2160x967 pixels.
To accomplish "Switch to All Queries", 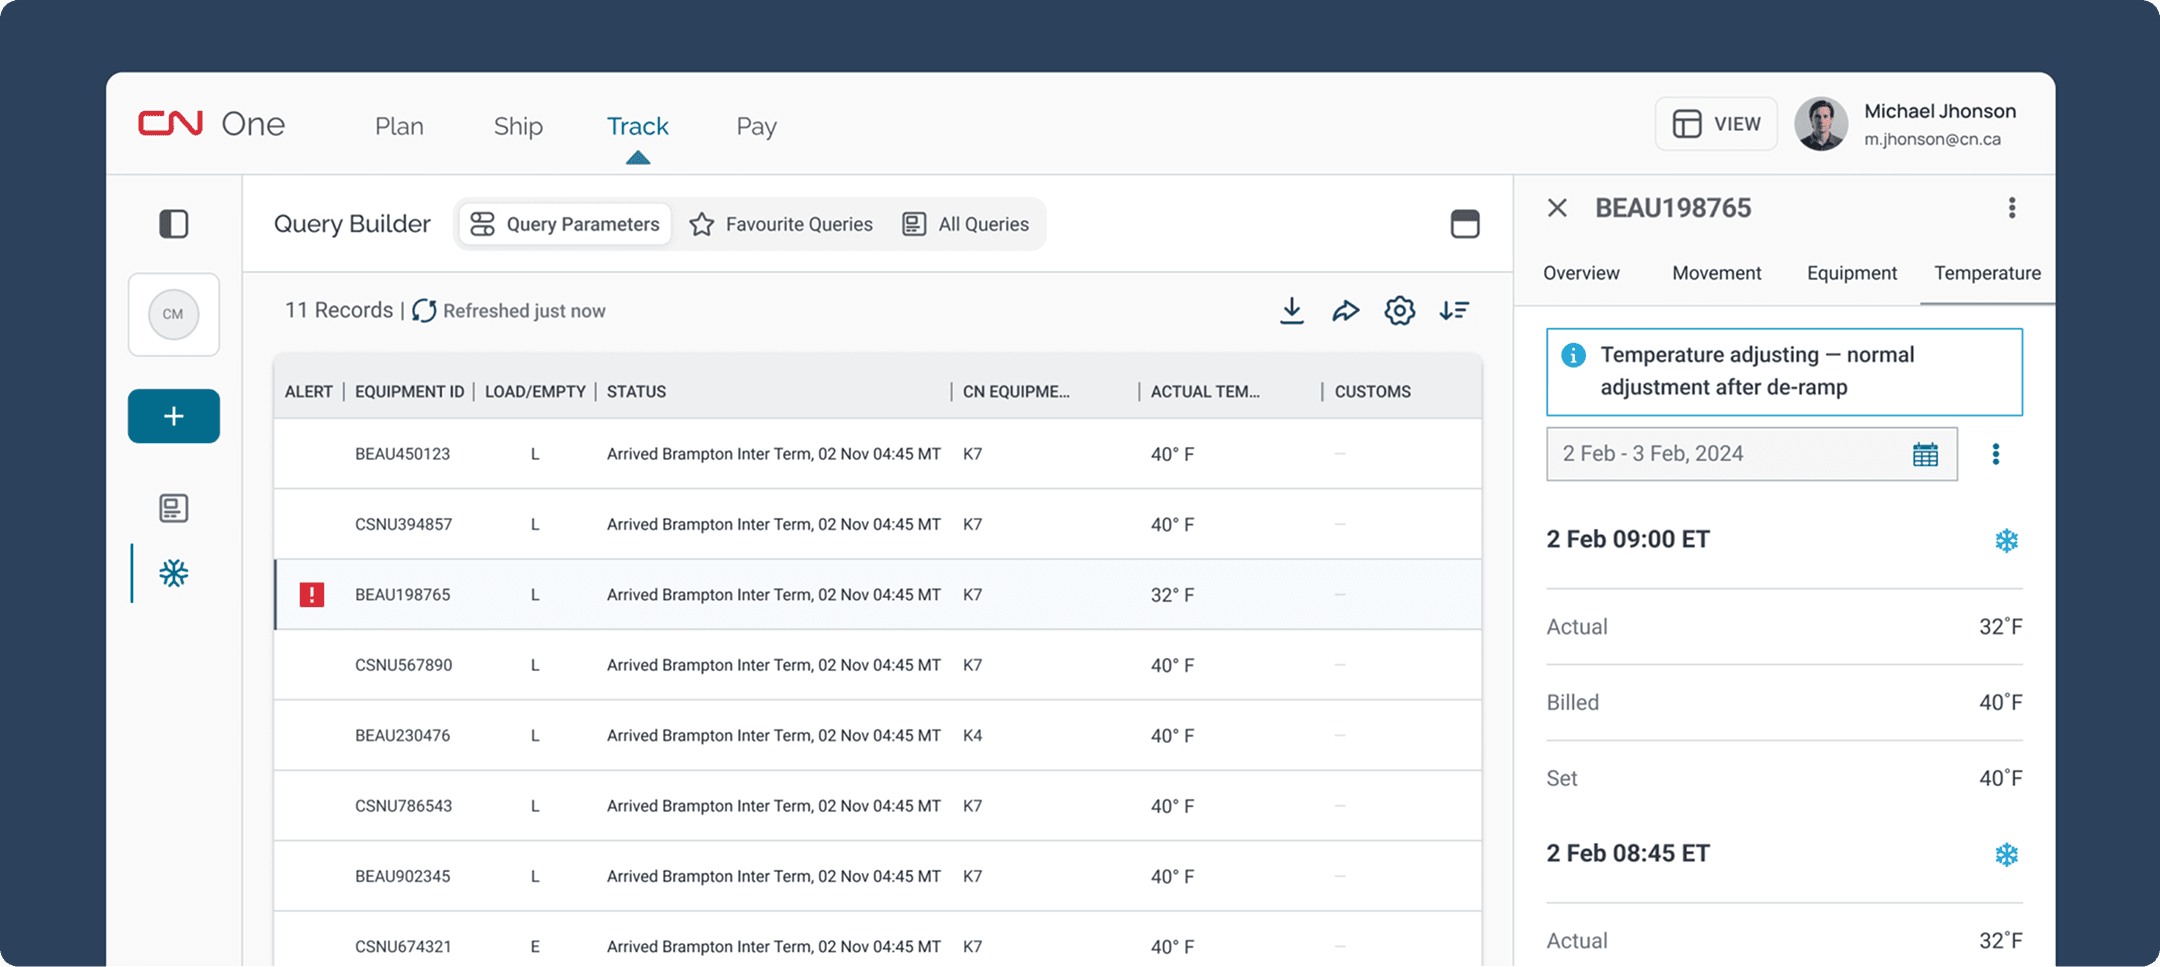I will point(966,224).
